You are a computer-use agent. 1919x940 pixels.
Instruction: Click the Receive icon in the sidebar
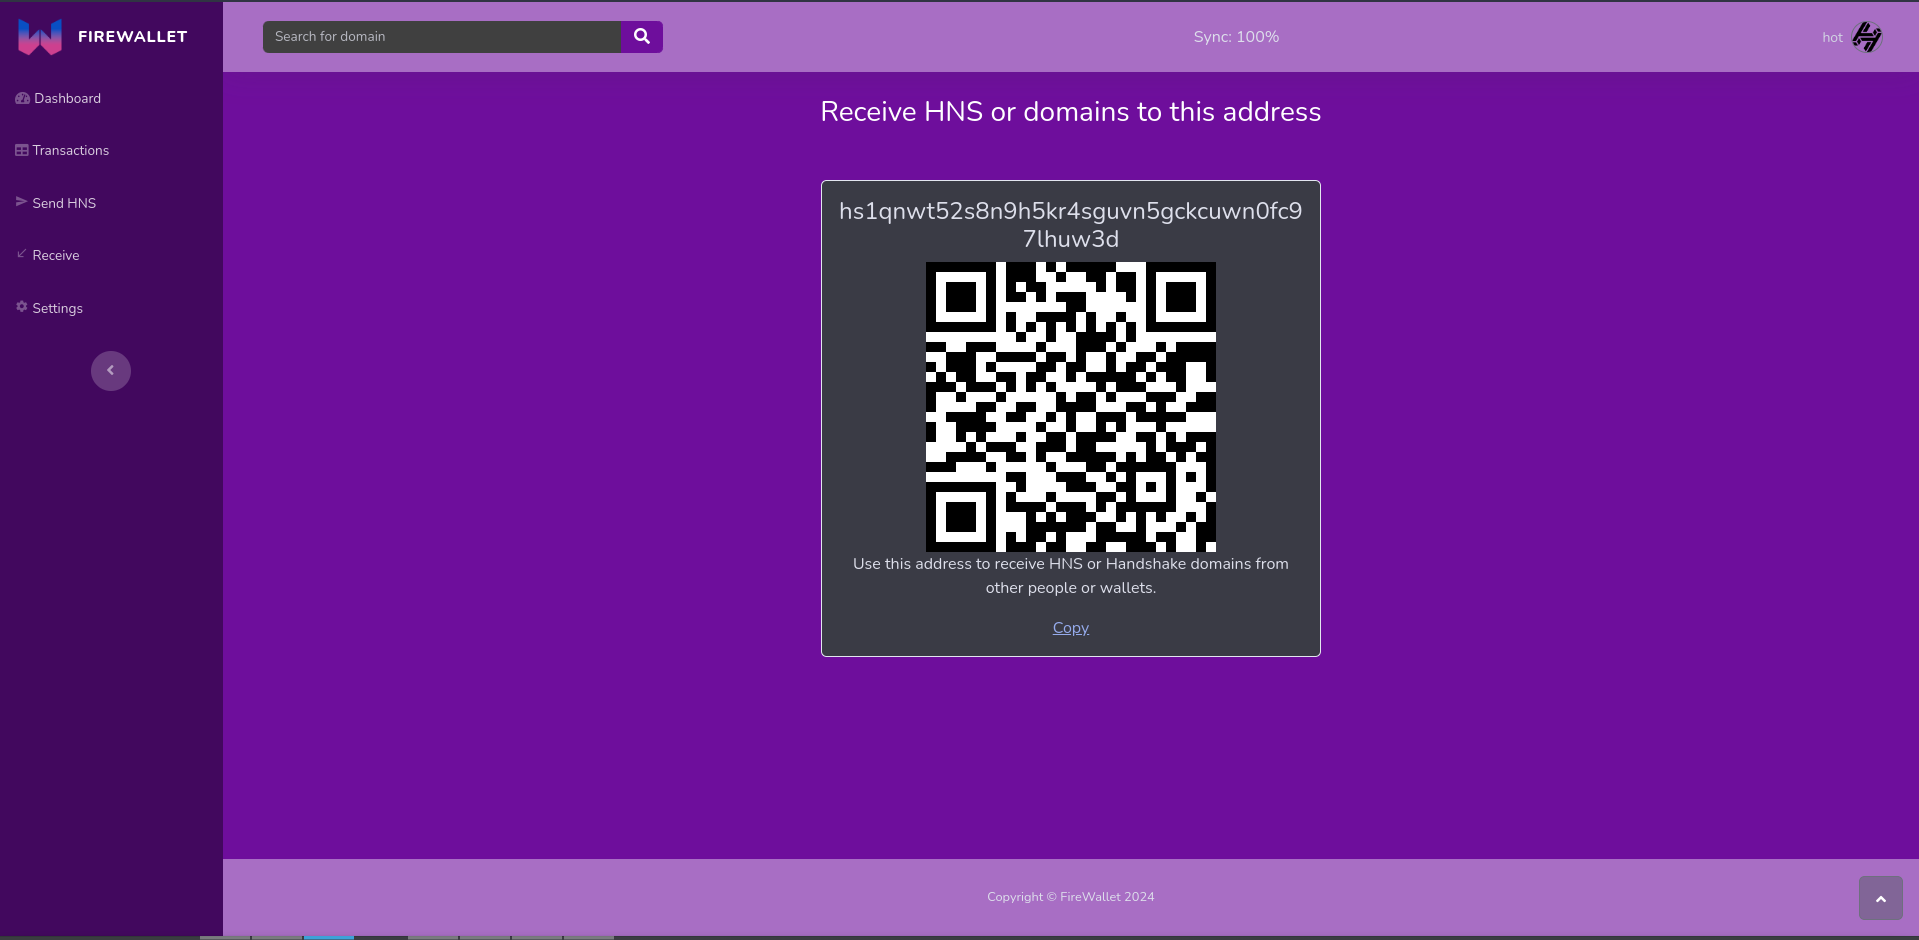(21, 255)
